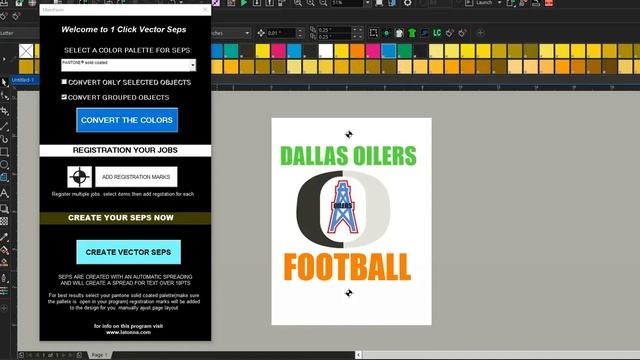
Task: Select the Freehand line tool
Action: (x=4, y=126)
